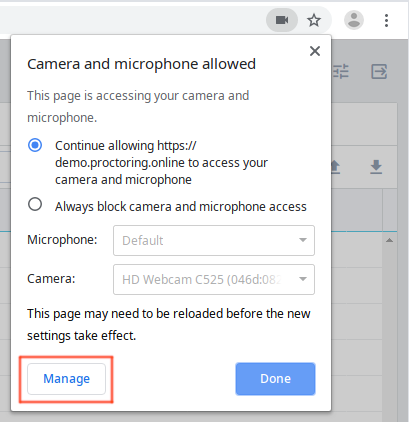Image resolution: width=409 pixels, height=422 pixels.
Task: Click the camera icon in address bar
Action: click(282, 20)
